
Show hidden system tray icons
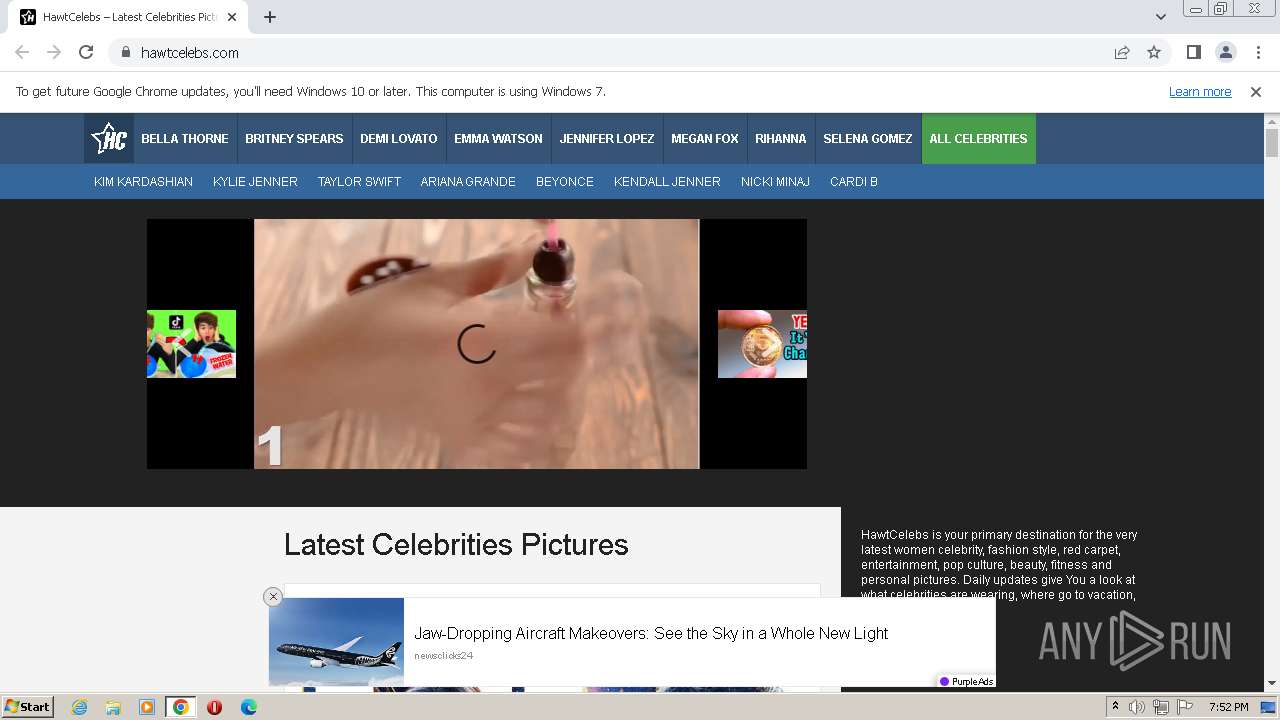1115,707
